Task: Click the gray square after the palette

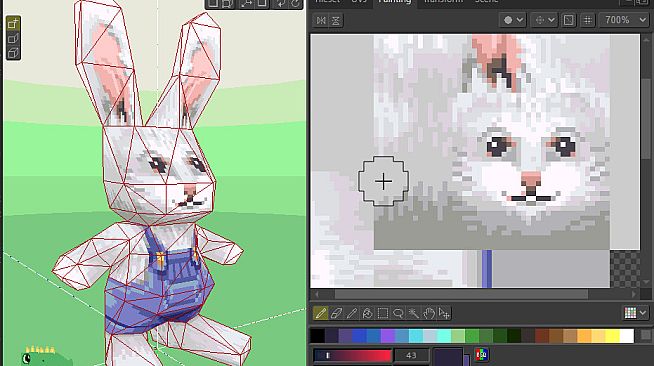Action: pos(646,335)
